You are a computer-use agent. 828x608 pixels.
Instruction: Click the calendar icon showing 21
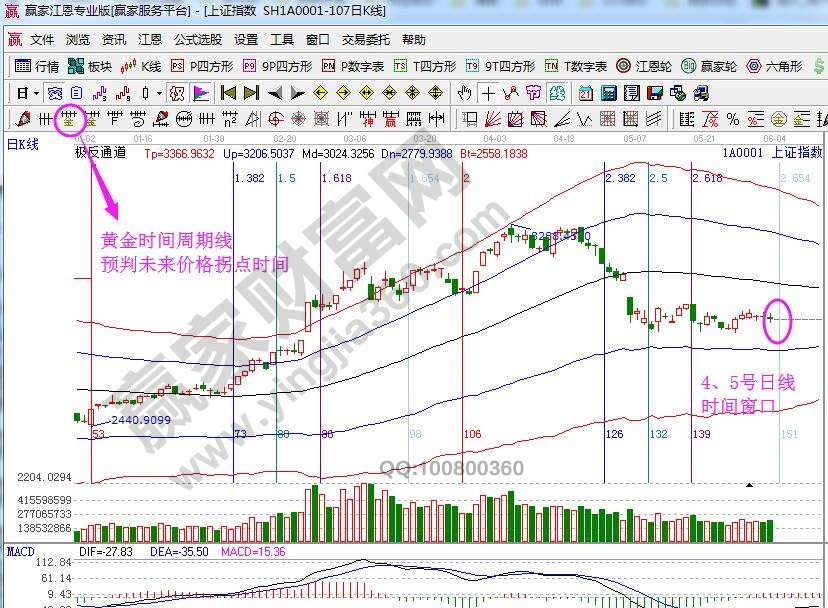click(x=586, y=93)
